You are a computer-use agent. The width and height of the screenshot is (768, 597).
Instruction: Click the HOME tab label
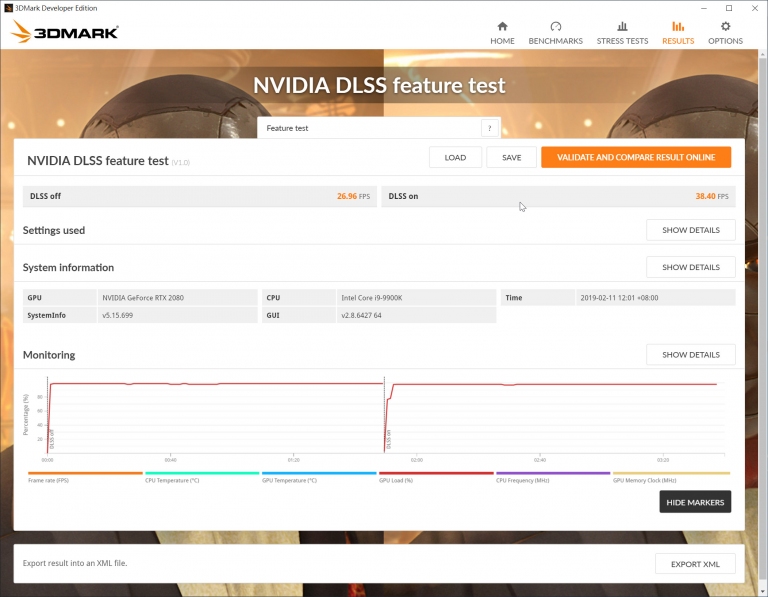[x=502, y=41]
